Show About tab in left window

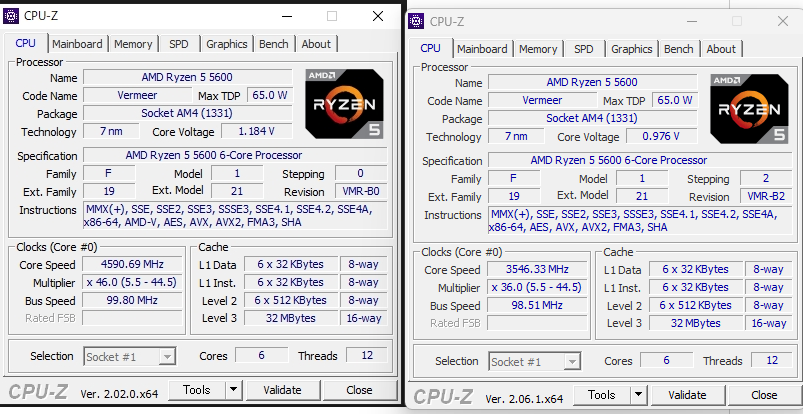click(x=316, y=44)
